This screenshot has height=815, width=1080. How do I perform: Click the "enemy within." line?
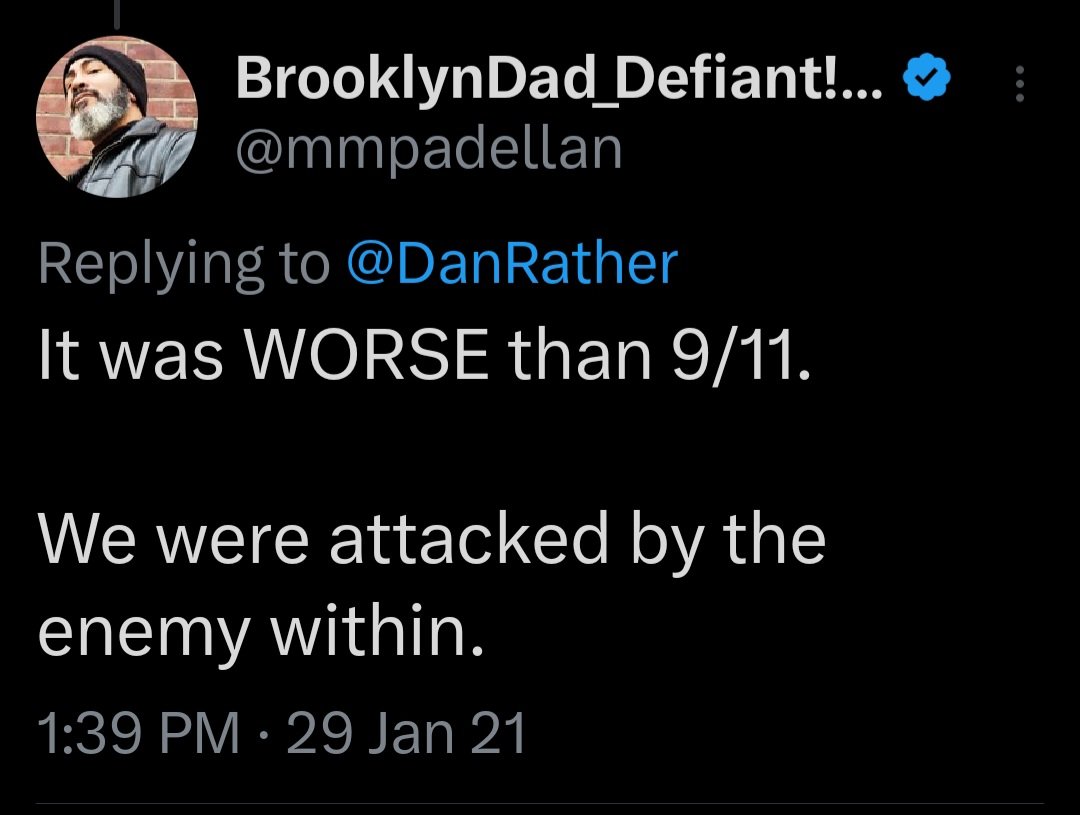point(261,631)
